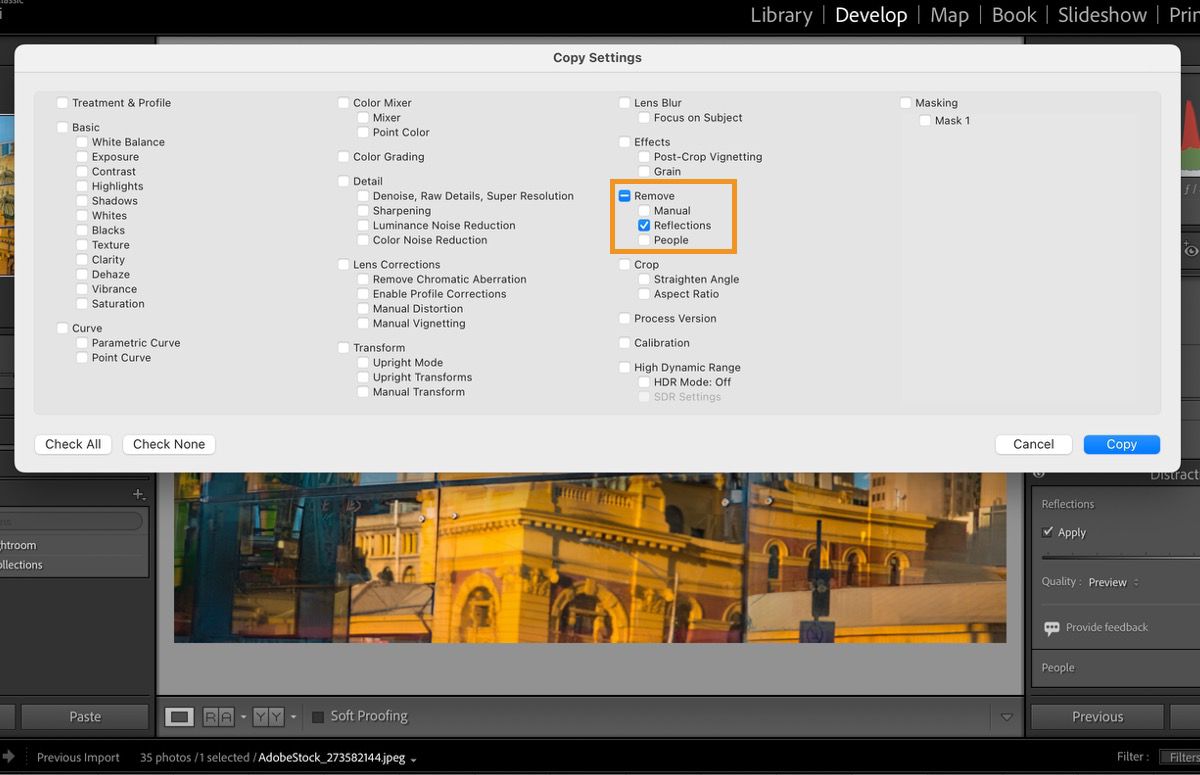Open the Slideshow module
The image size is (1200, 775).
point(1102,15)
